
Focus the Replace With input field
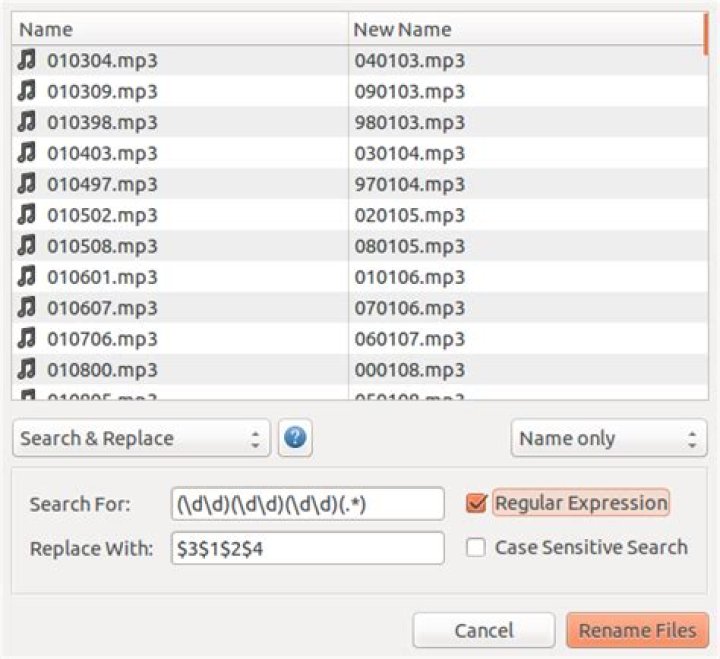click(x=308, y=548)
